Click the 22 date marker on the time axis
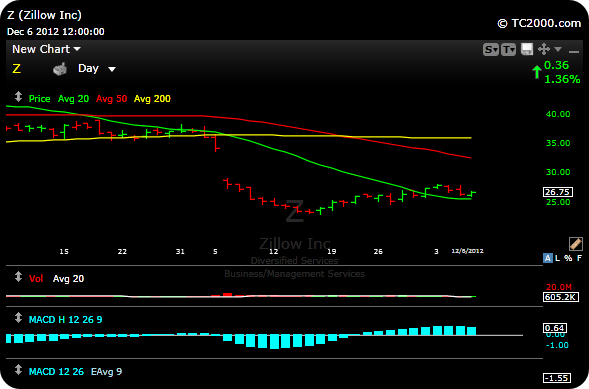589x389 pixels. tap(122, 251)
